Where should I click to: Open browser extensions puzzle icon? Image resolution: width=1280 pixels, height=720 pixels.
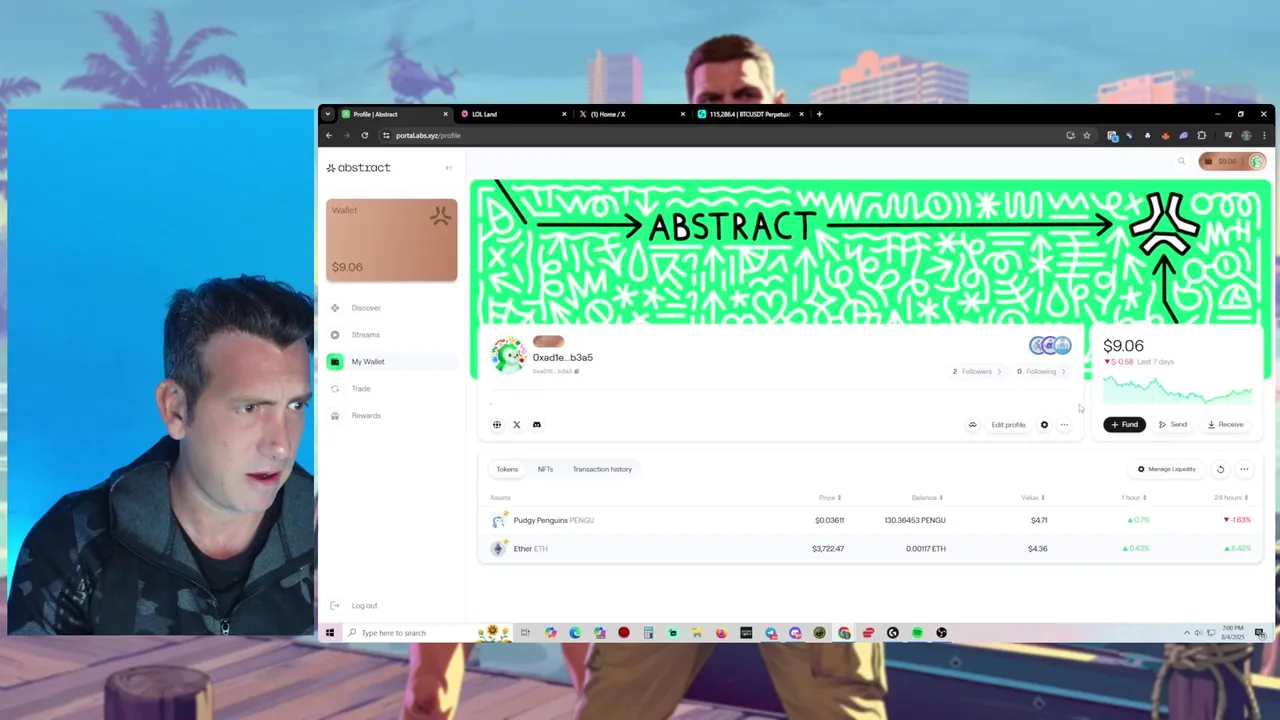click(x=1202, y=136)
